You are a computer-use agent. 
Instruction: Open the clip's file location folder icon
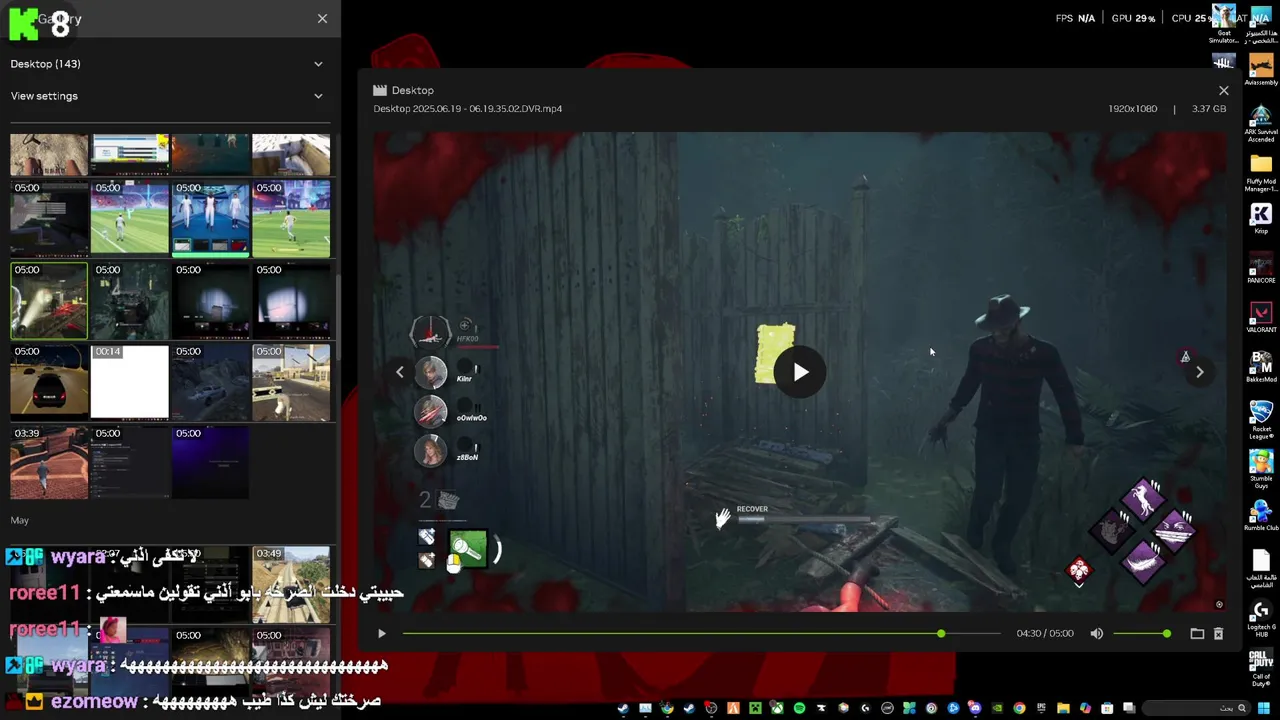(x=1197, y=633)
